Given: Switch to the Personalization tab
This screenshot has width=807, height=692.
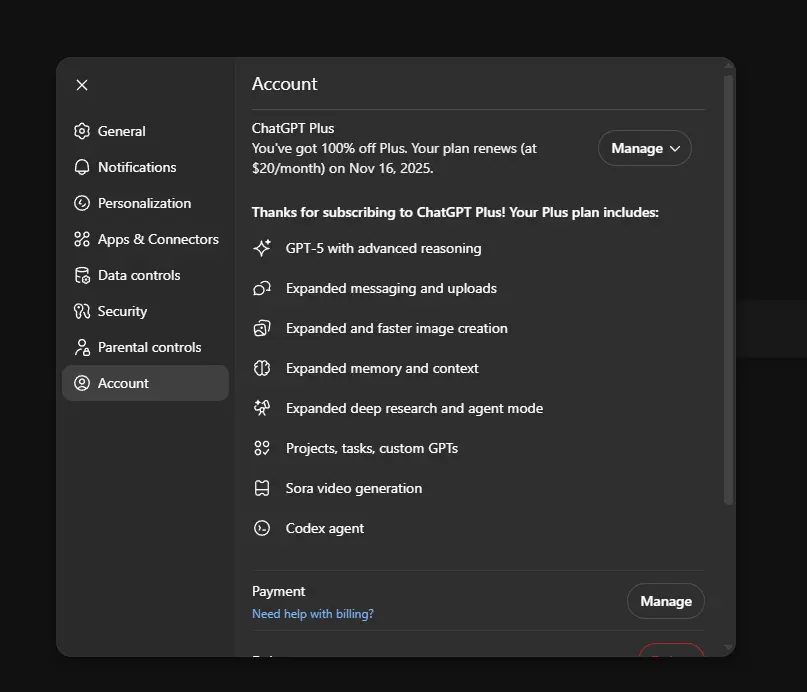Looking at the screenshot, I should (x=145, y=203).
